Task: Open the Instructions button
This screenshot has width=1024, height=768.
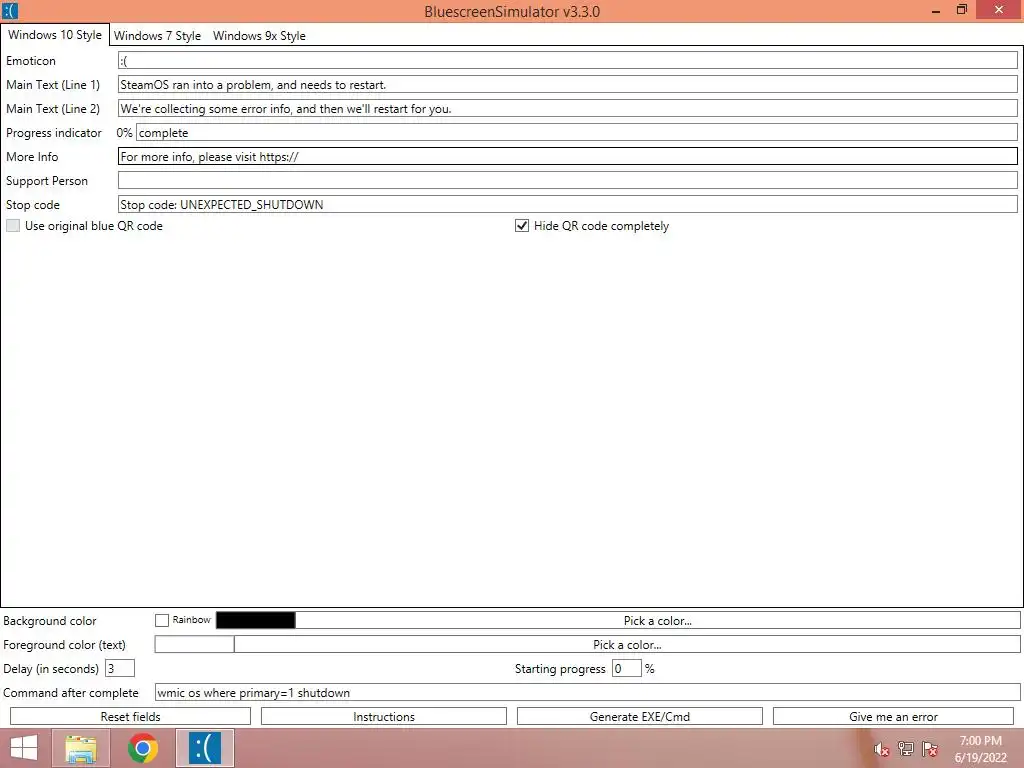Action: (x=384, y=716)
